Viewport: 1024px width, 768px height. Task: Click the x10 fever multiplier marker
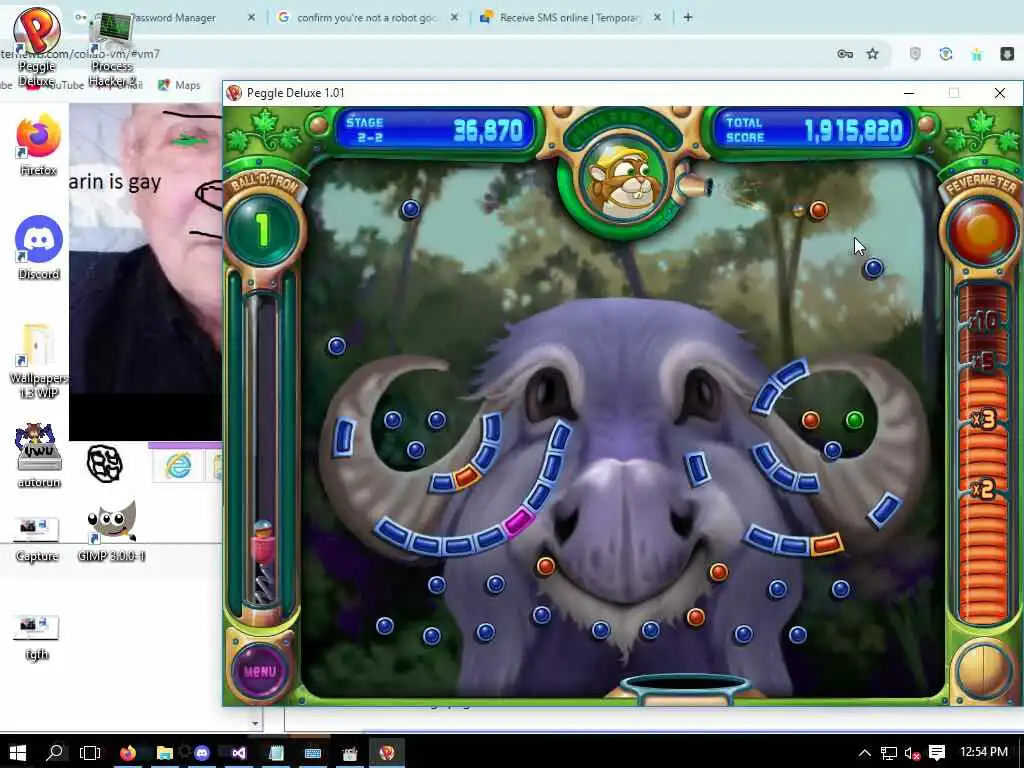coord(984,321)
